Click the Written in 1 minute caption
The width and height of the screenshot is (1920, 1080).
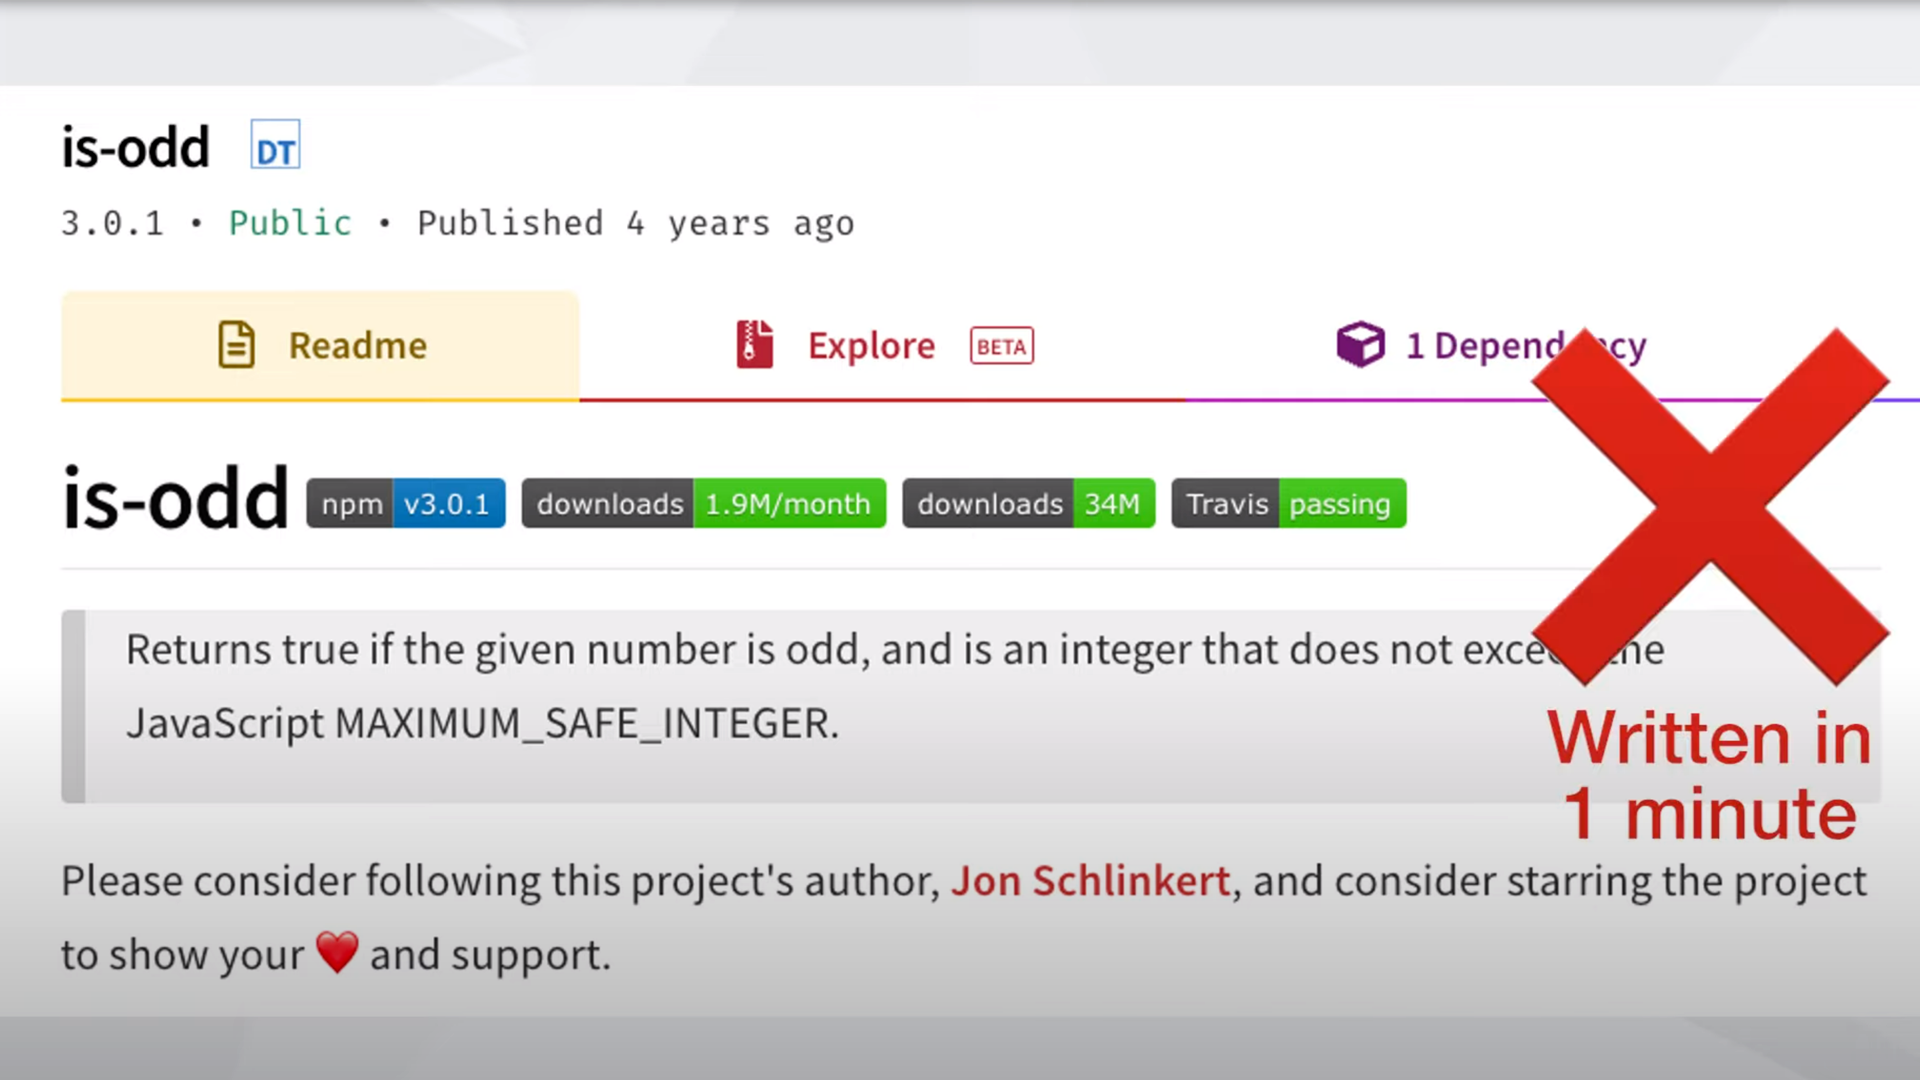click(x=1709, y=776)
